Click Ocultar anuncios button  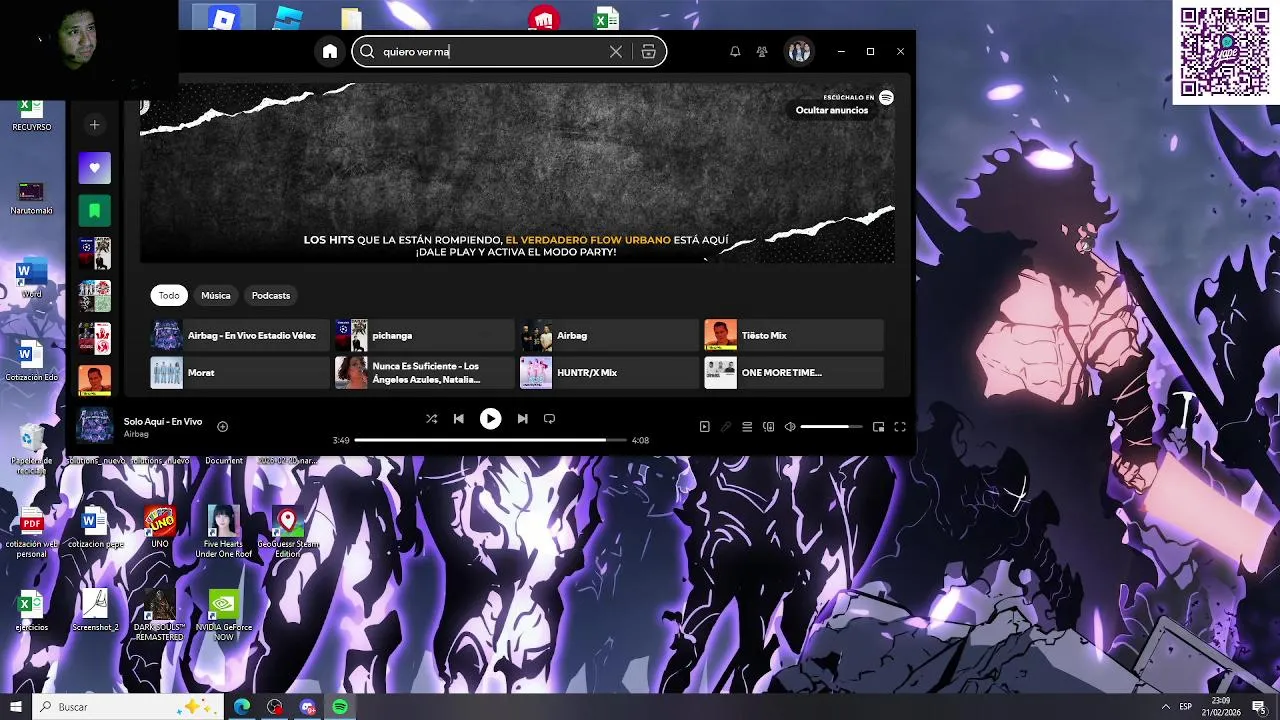(832, 110)
